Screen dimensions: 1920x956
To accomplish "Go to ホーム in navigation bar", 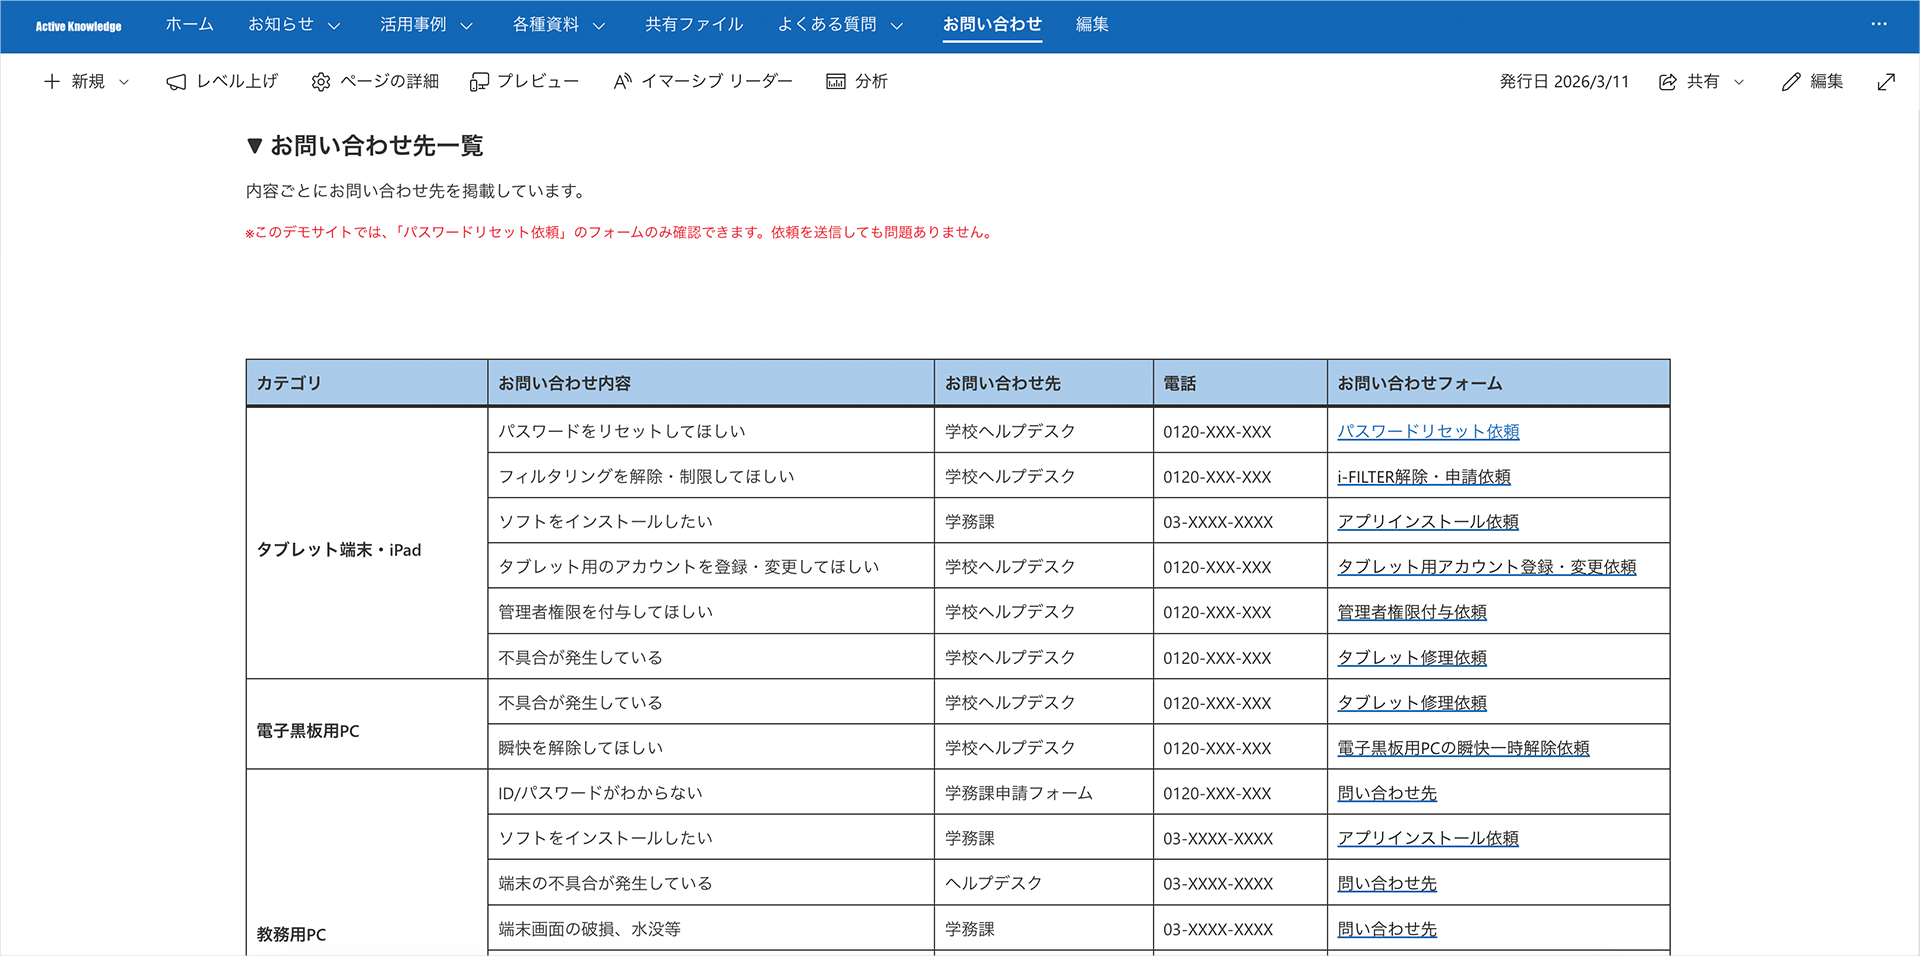I will (x=189, y=24).
